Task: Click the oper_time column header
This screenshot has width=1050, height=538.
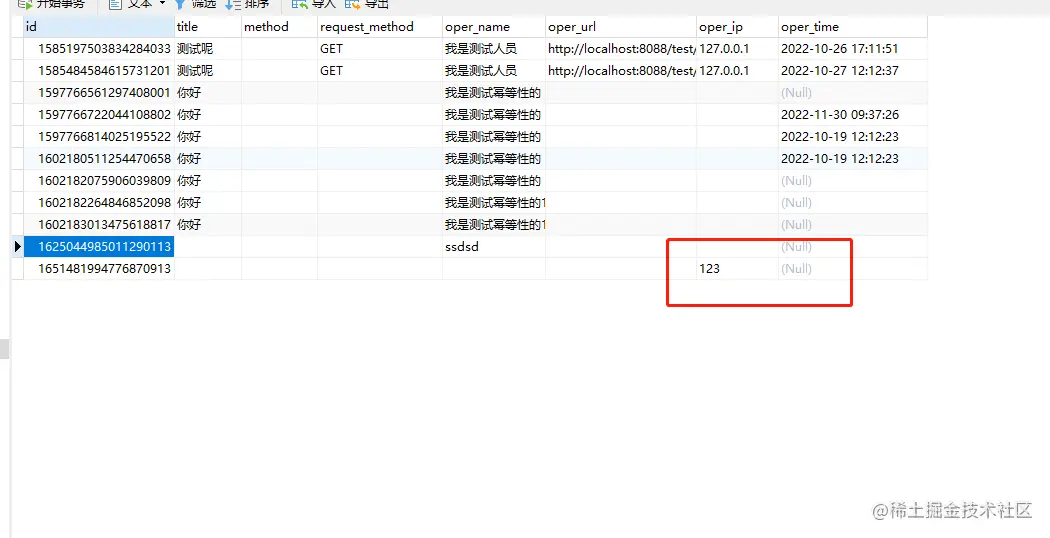Action: (852, 27)
